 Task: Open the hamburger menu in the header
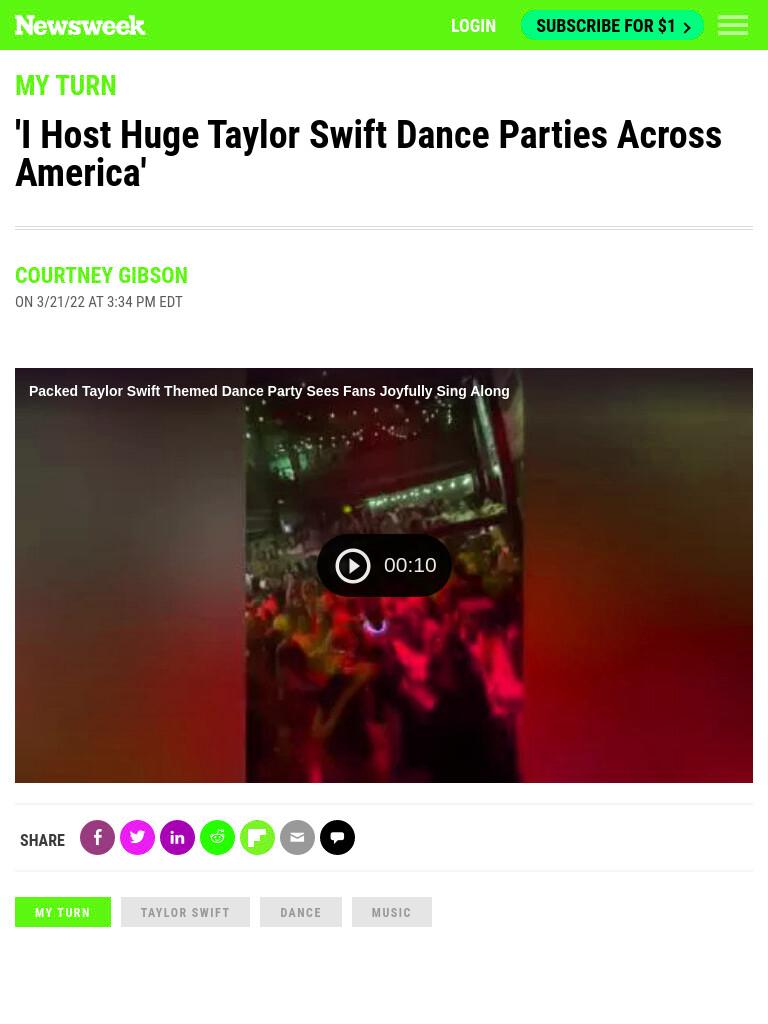733,25
